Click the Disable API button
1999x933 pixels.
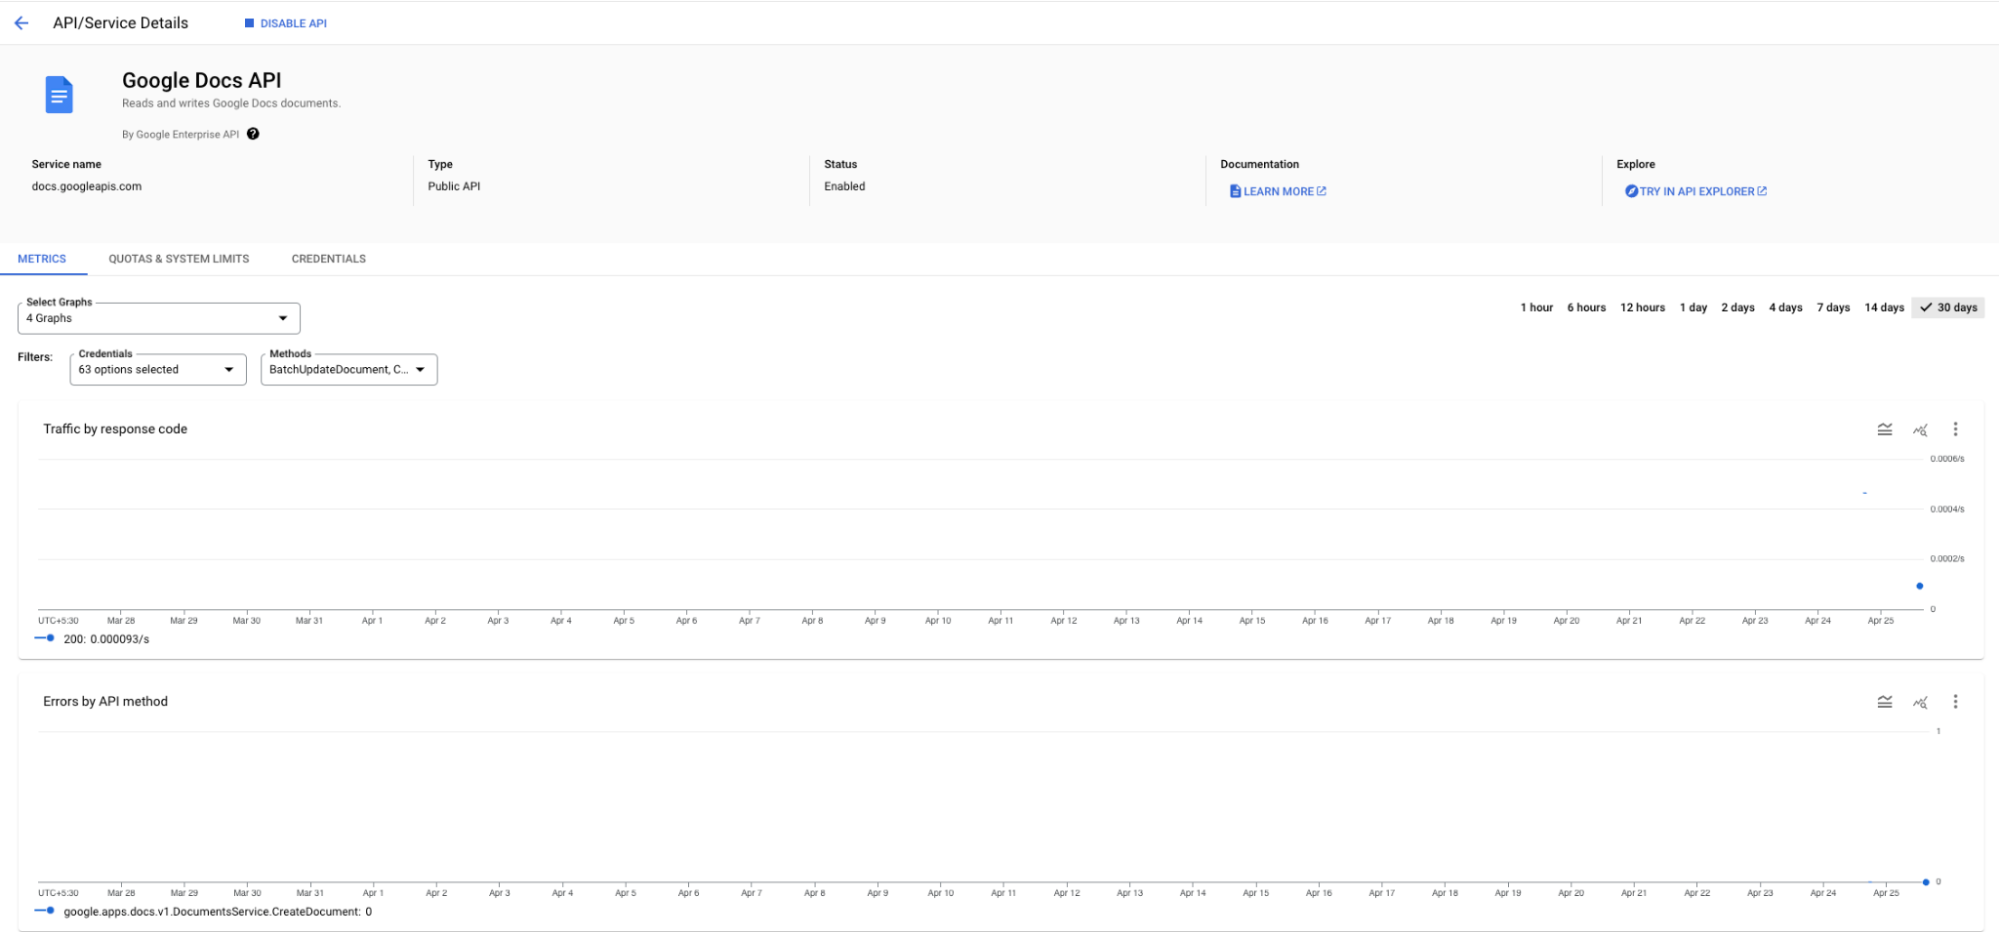(x=285, y=22)
